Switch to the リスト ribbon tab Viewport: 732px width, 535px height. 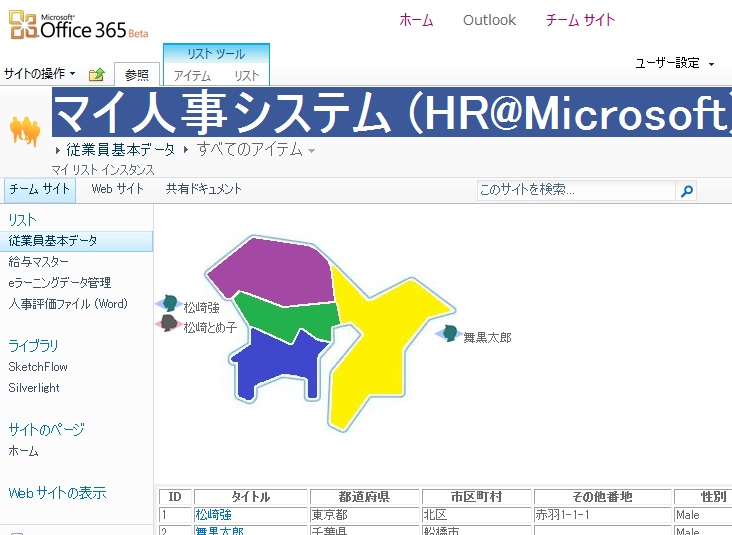pos(246,76)
